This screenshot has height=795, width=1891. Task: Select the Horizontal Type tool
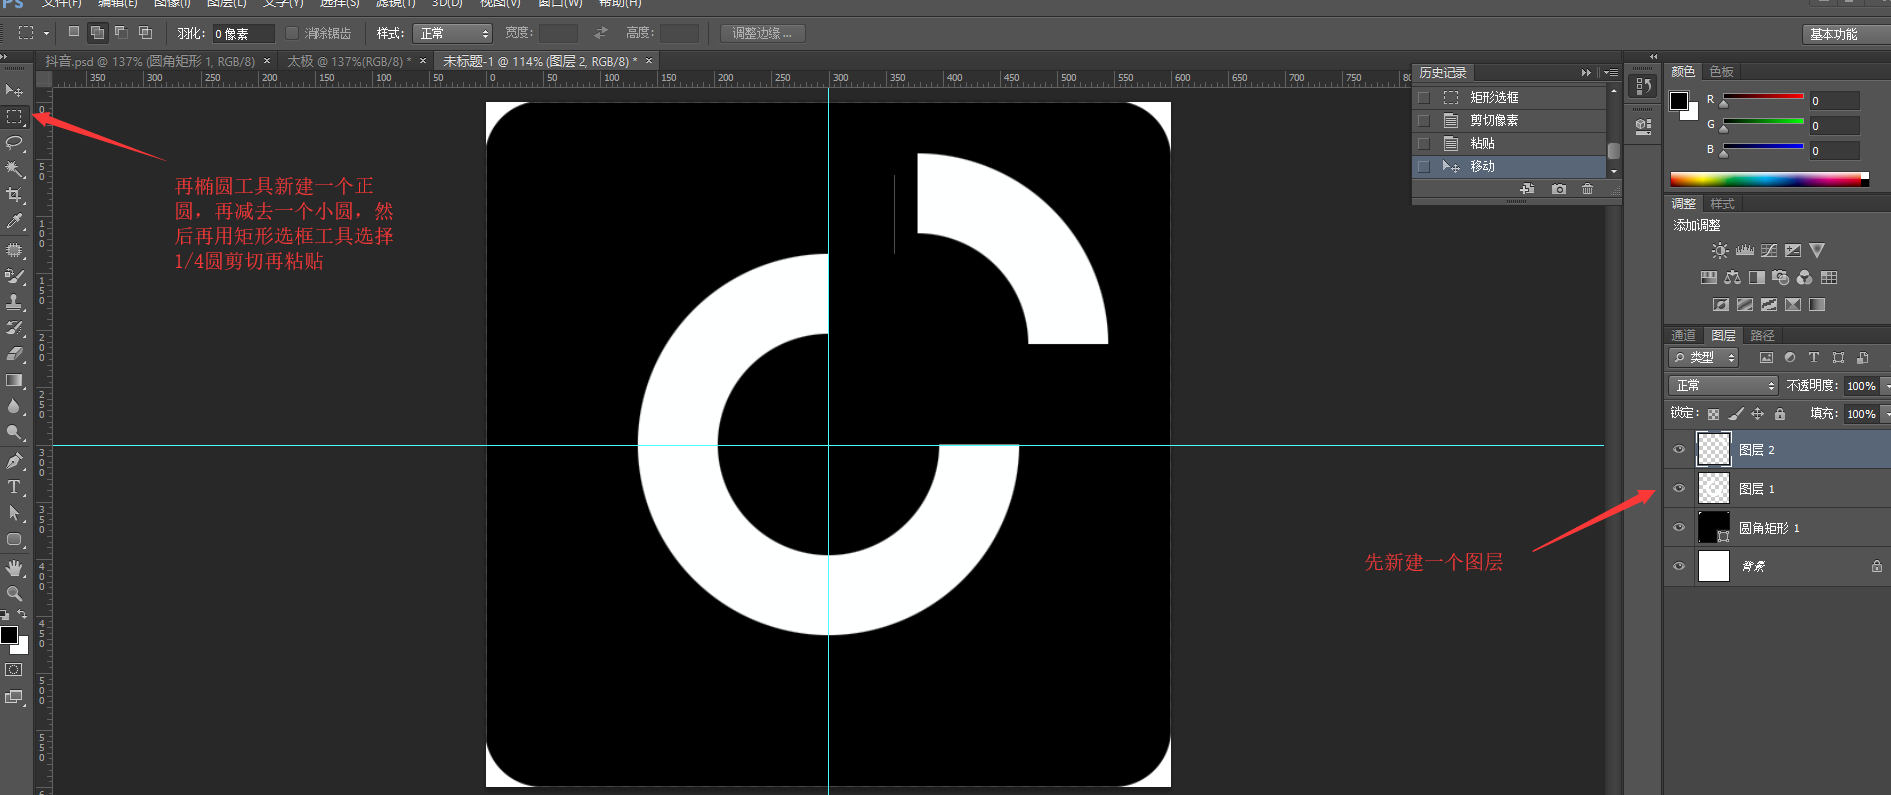pos(14,487)
